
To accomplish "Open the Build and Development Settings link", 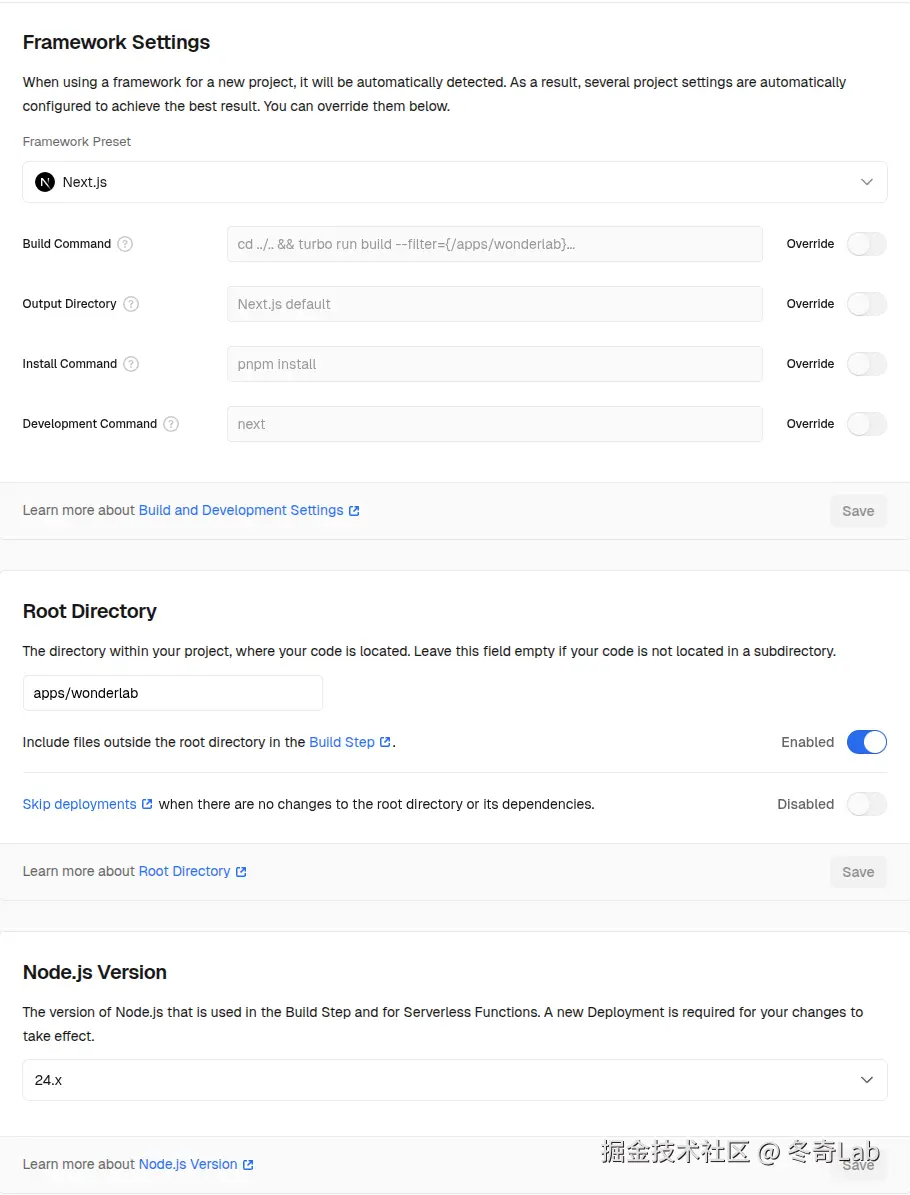I will (242, 510).
